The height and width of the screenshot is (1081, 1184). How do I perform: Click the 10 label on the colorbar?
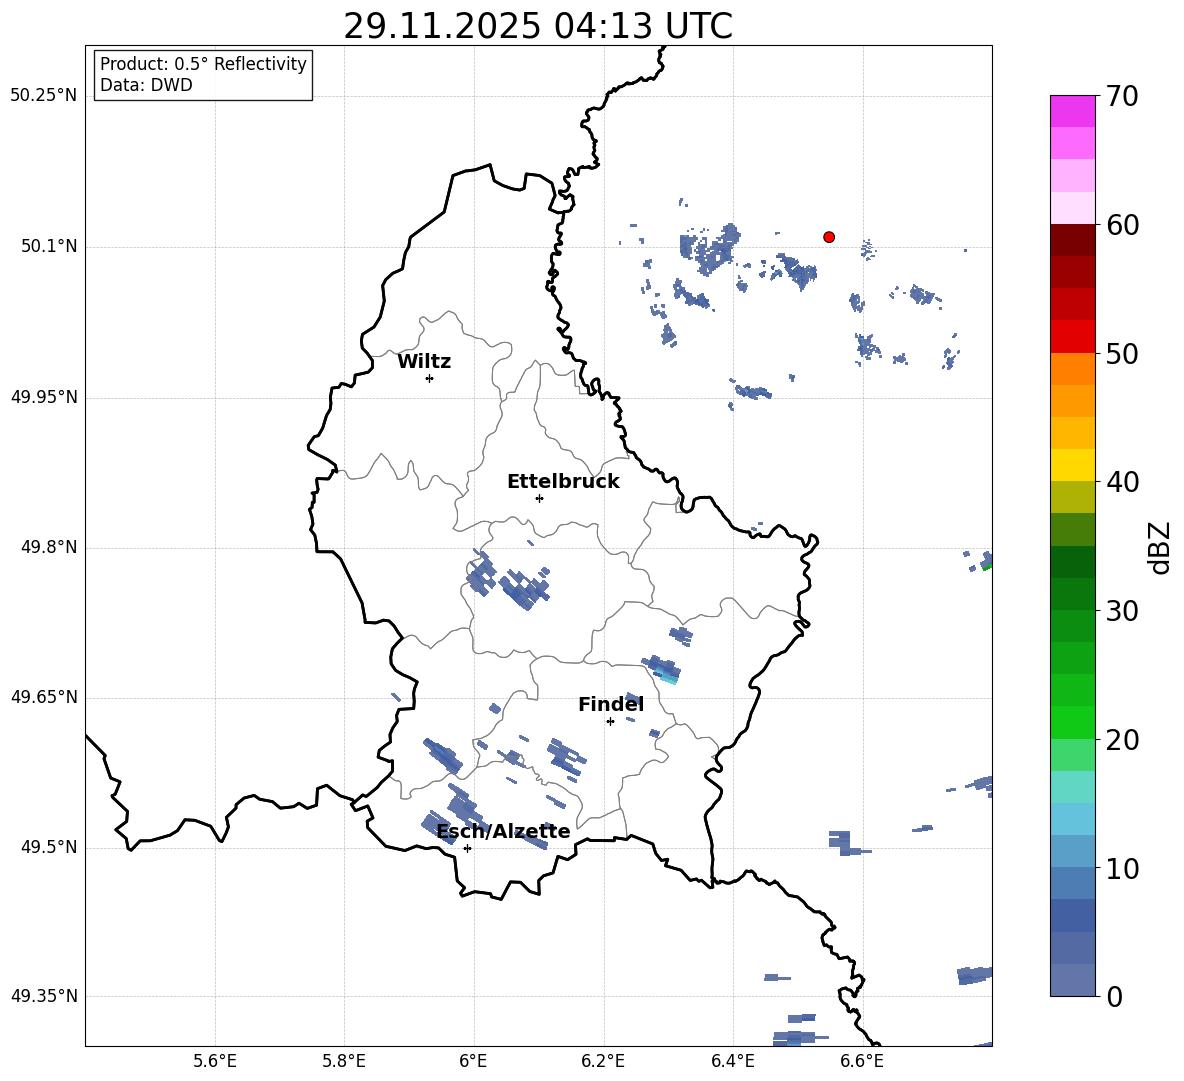click(1122, 869)
